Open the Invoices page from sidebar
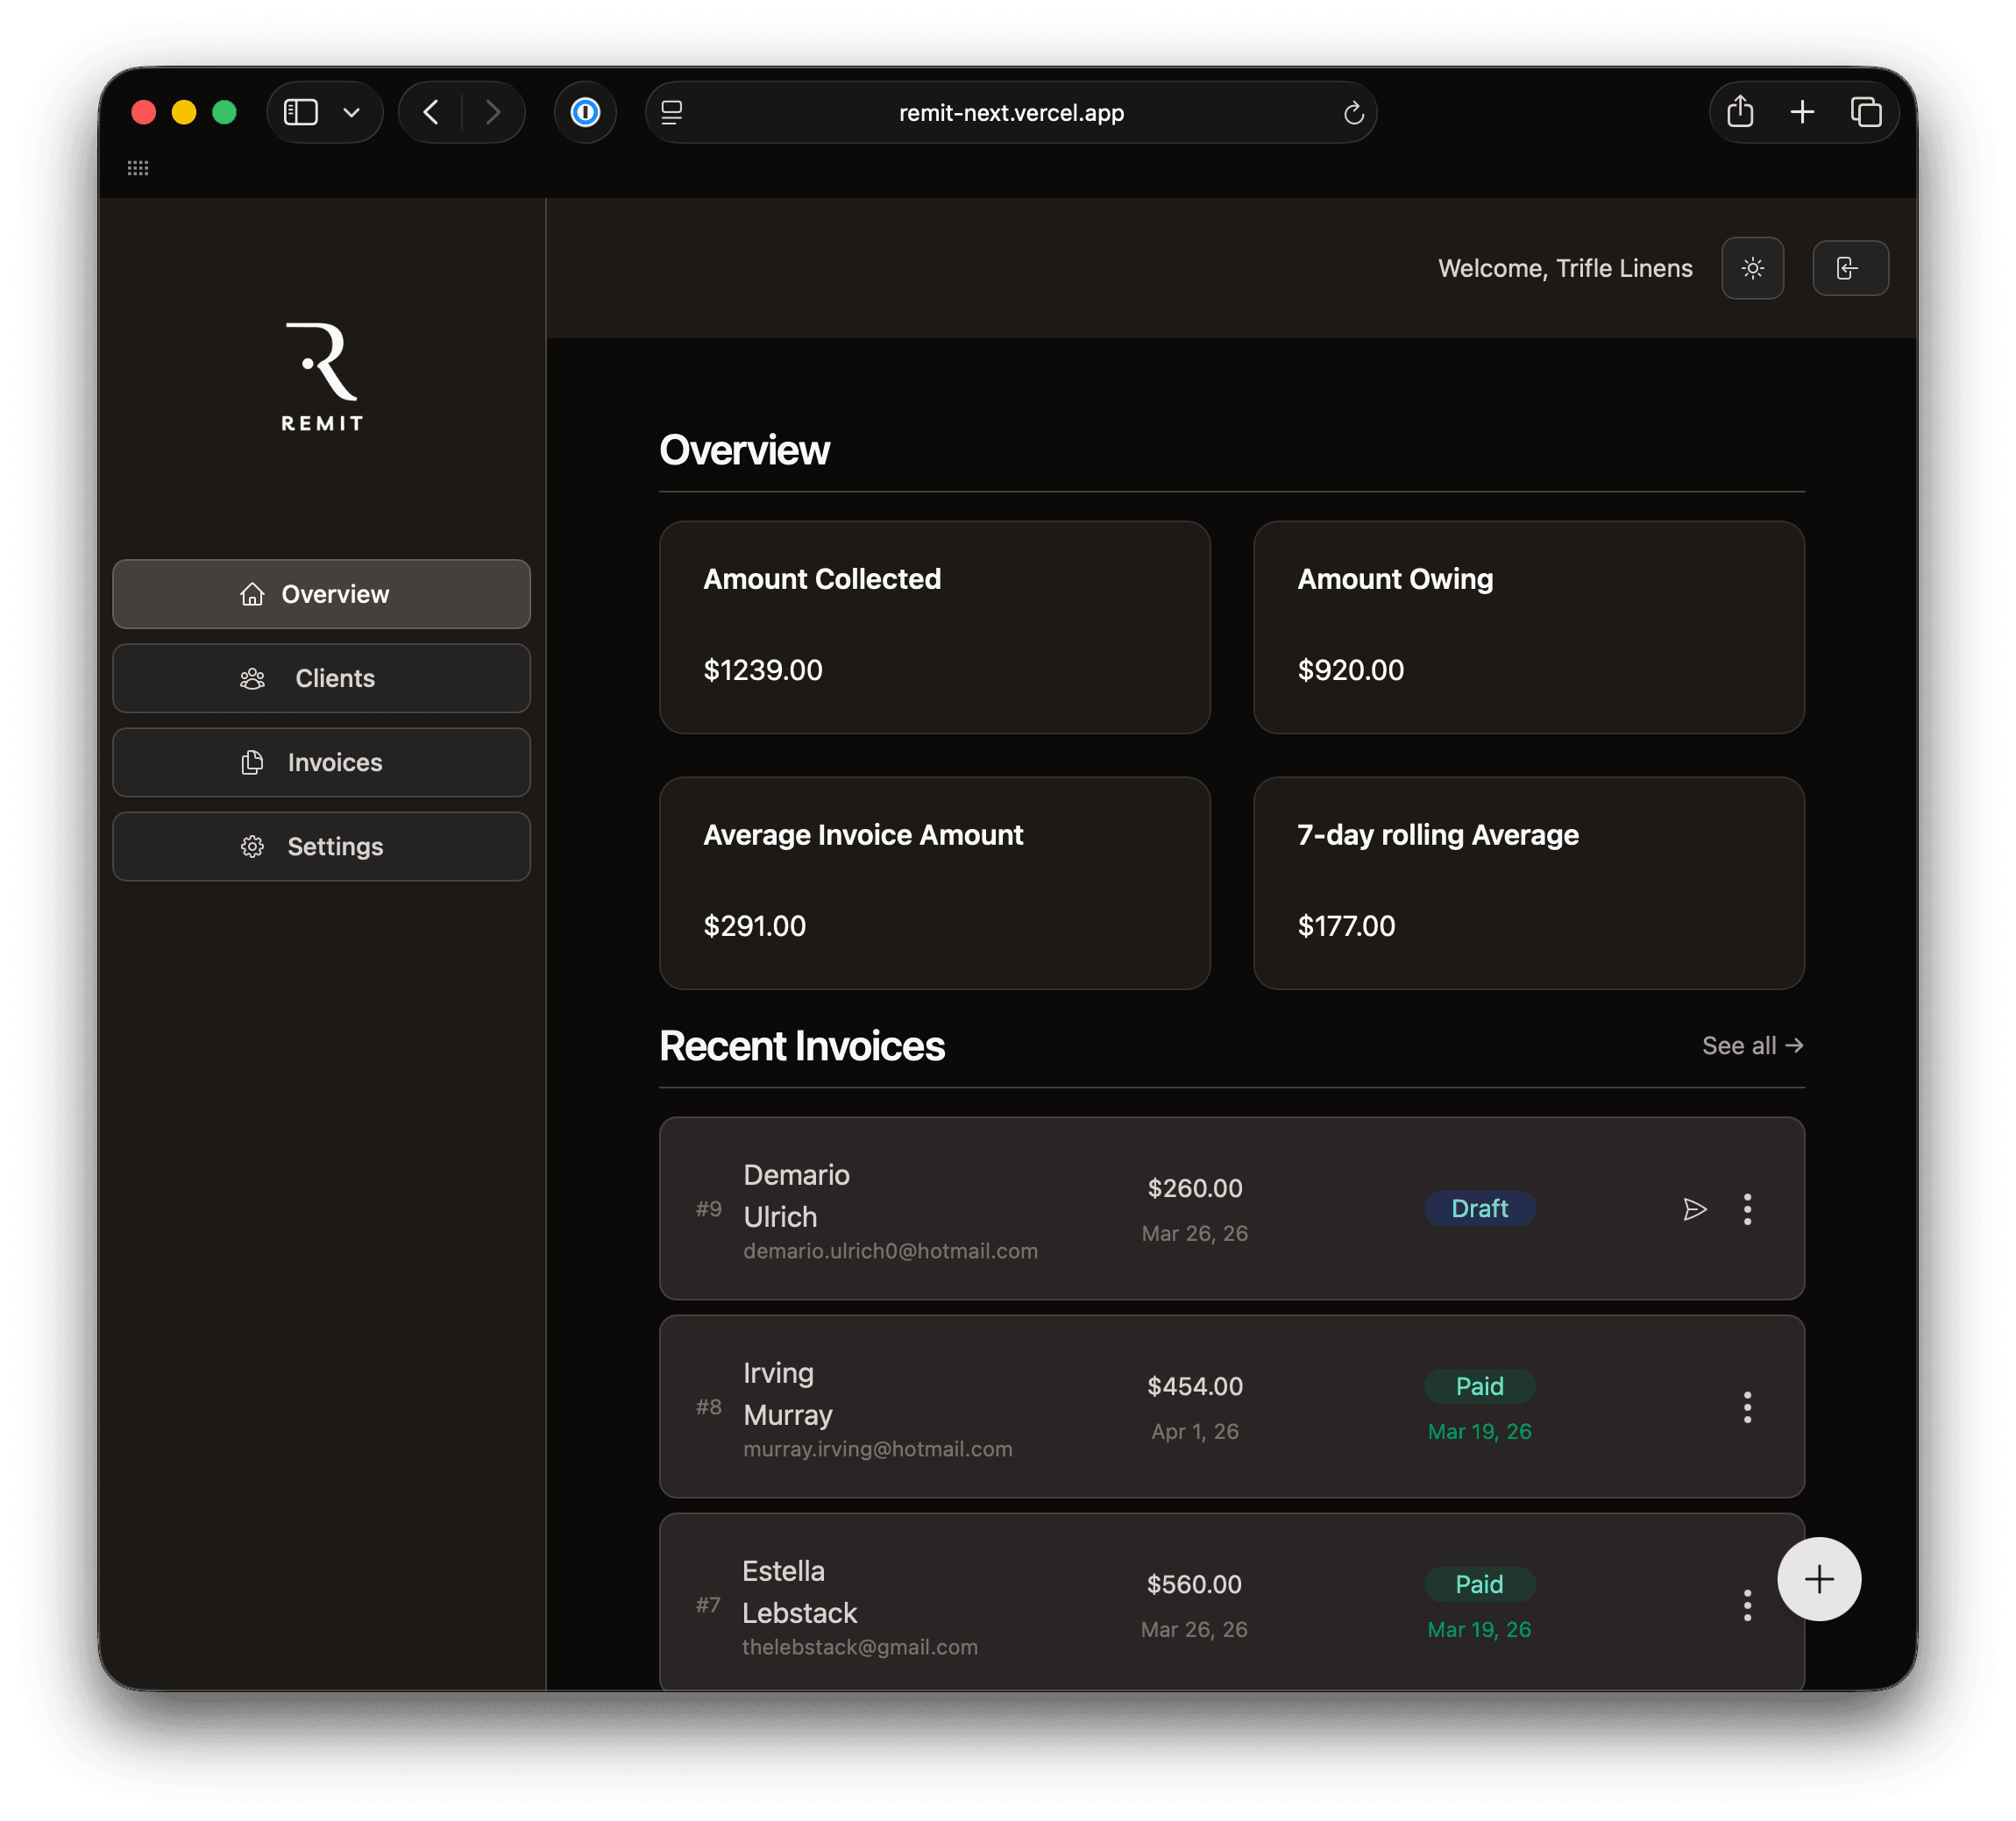The width and height of the screenshot is (2016, 1821). (321, 762)
